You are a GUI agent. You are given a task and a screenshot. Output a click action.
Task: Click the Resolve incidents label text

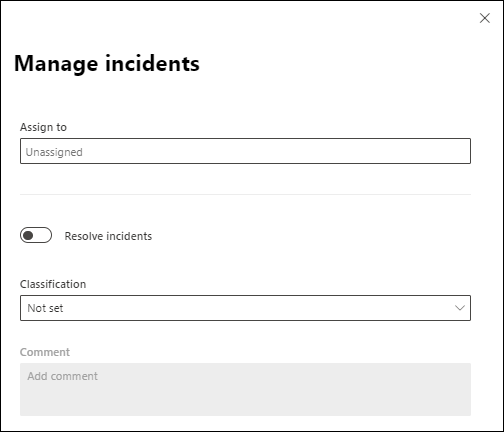coord(108,236)
